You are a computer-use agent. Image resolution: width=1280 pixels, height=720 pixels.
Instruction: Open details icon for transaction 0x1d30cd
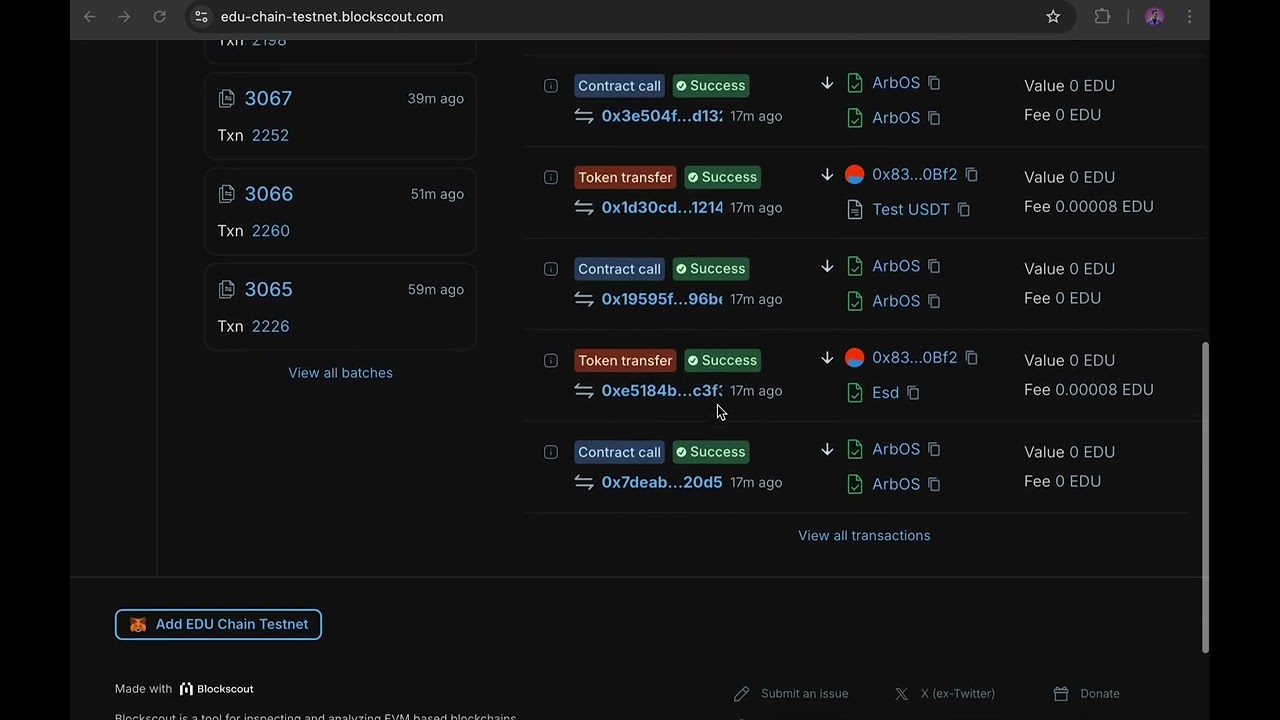coord(551,177)
